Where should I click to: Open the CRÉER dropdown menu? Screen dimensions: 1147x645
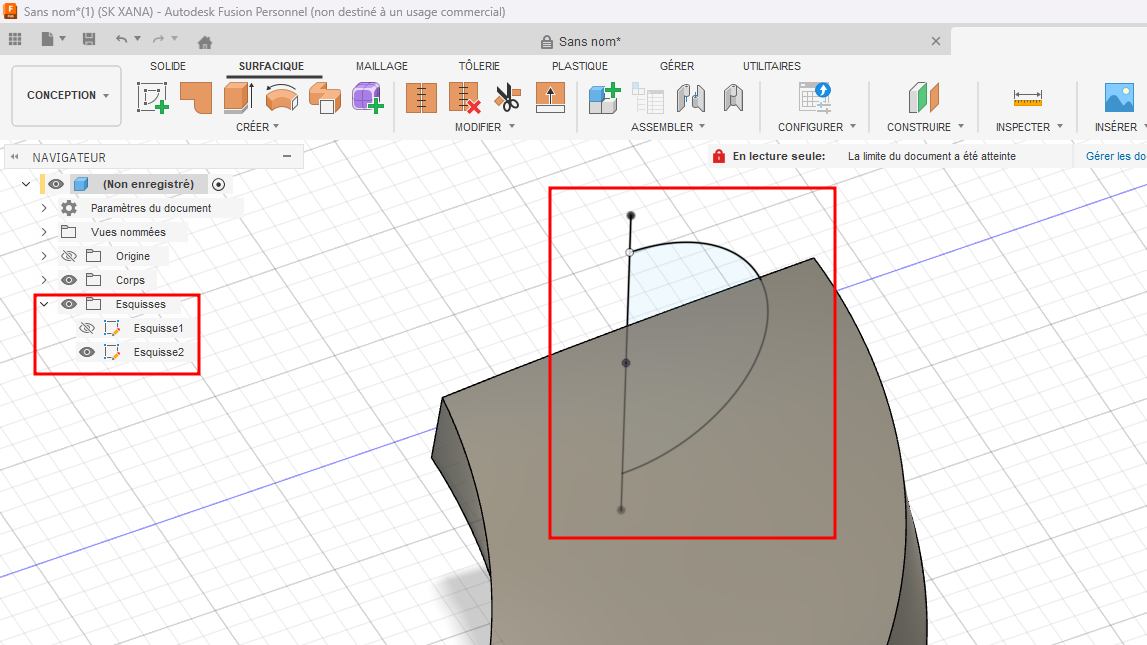[257, 127]
